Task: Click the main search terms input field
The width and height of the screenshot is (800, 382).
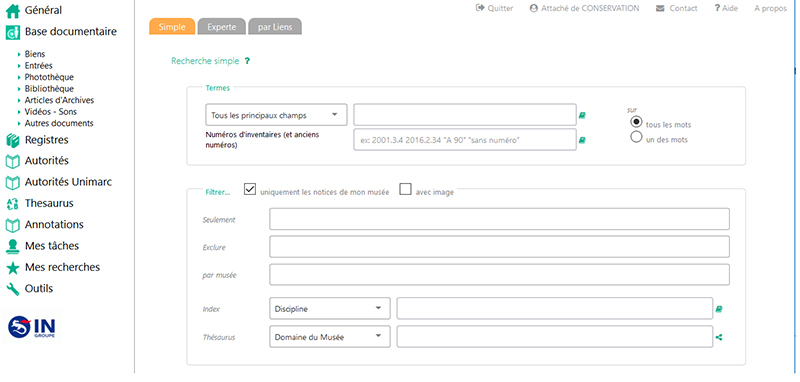Action: tap(465, 115)
